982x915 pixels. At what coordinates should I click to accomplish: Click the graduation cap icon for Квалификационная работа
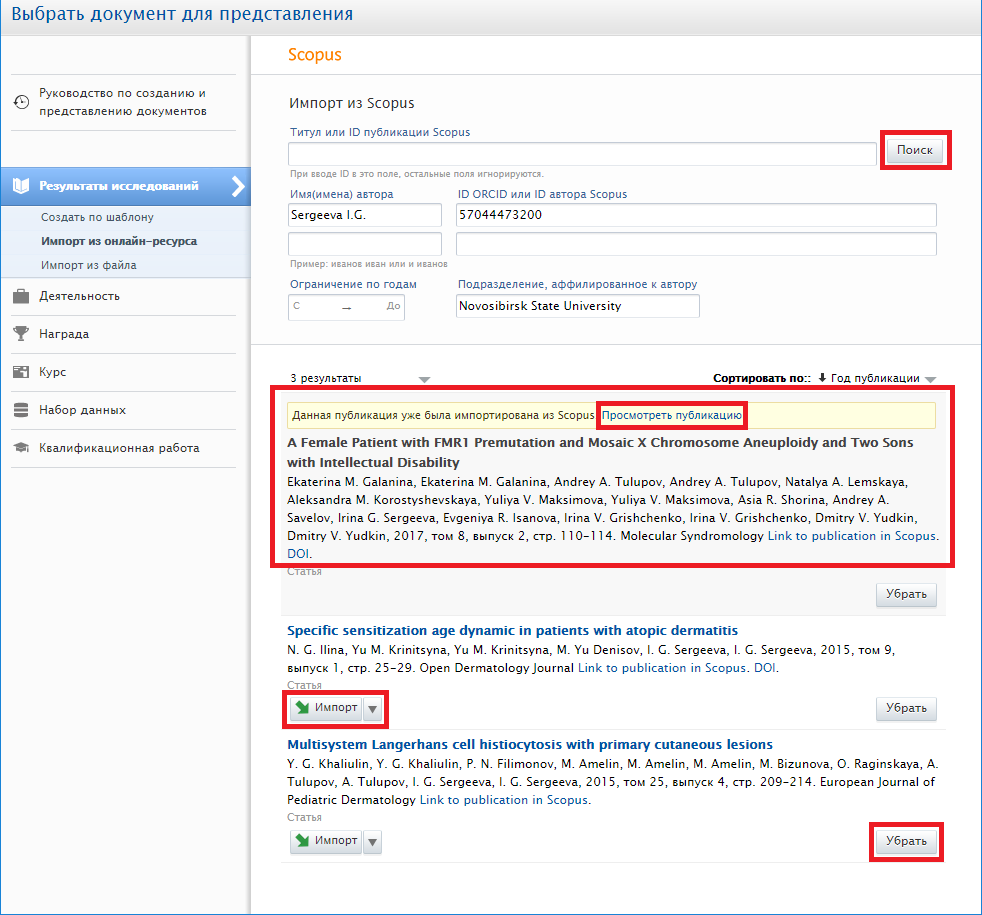pos(21,448)
